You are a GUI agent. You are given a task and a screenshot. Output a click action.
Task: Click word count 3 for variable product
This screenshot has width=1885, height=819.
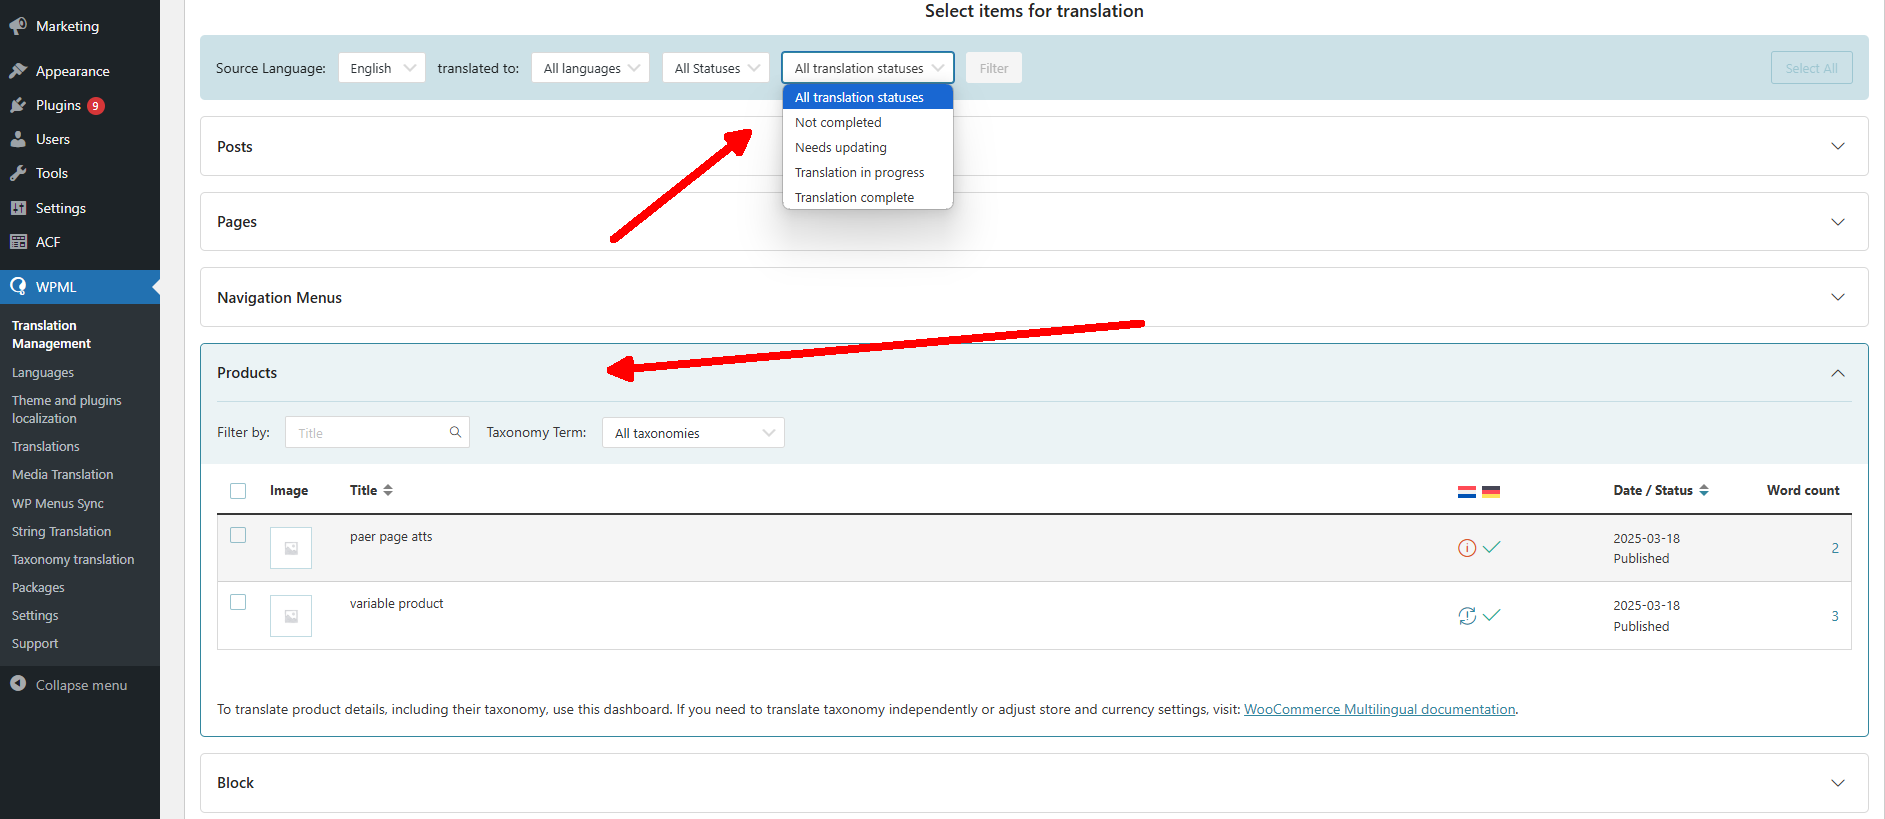1835,616
